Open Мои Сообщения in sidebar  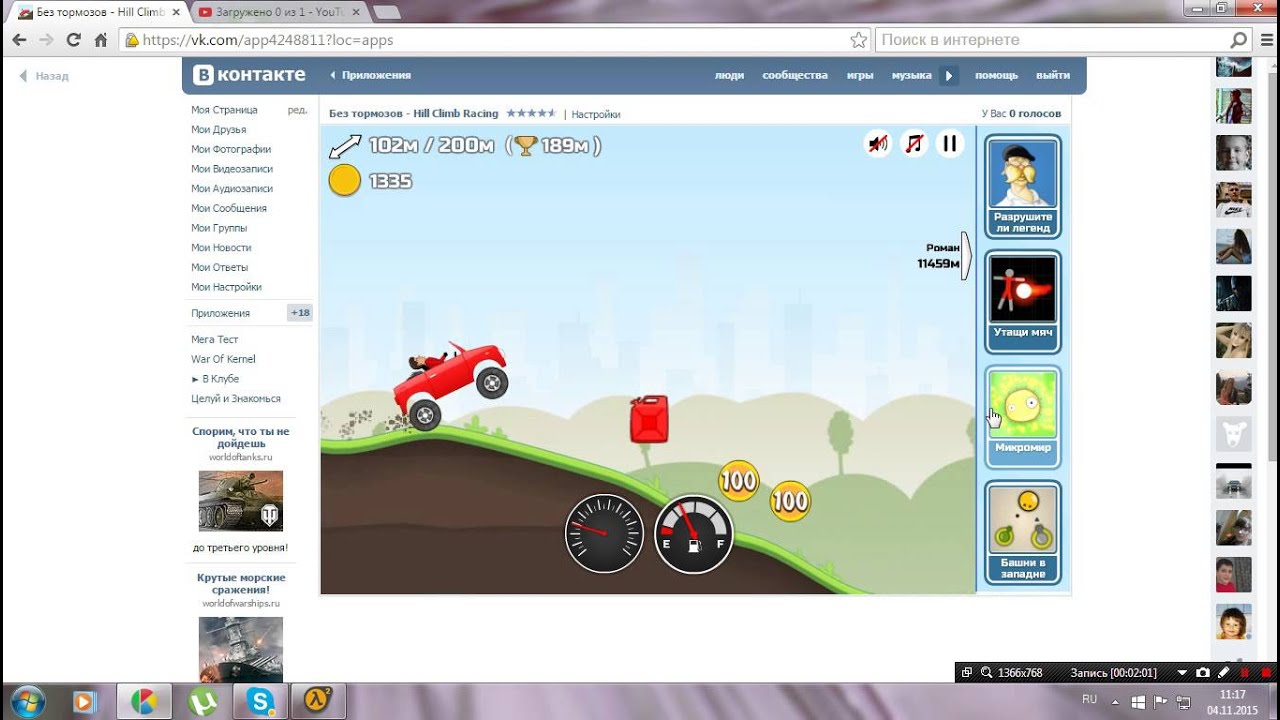click(229, 208)
